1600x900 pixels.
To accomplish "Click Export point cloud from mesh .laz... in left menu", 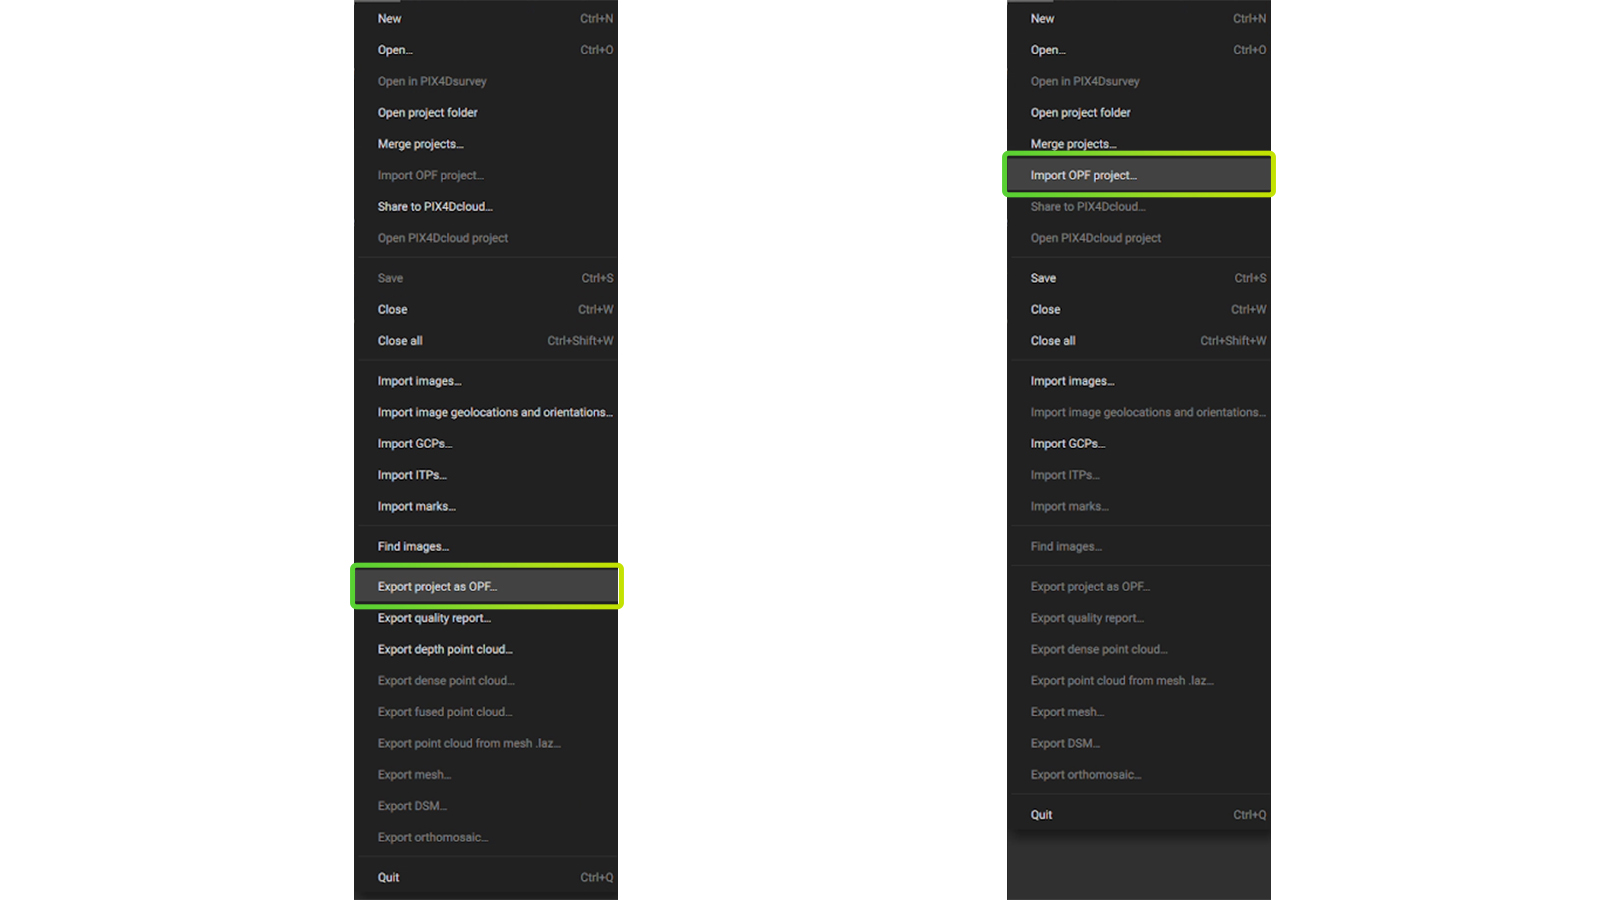I will (x=486, y=743).
